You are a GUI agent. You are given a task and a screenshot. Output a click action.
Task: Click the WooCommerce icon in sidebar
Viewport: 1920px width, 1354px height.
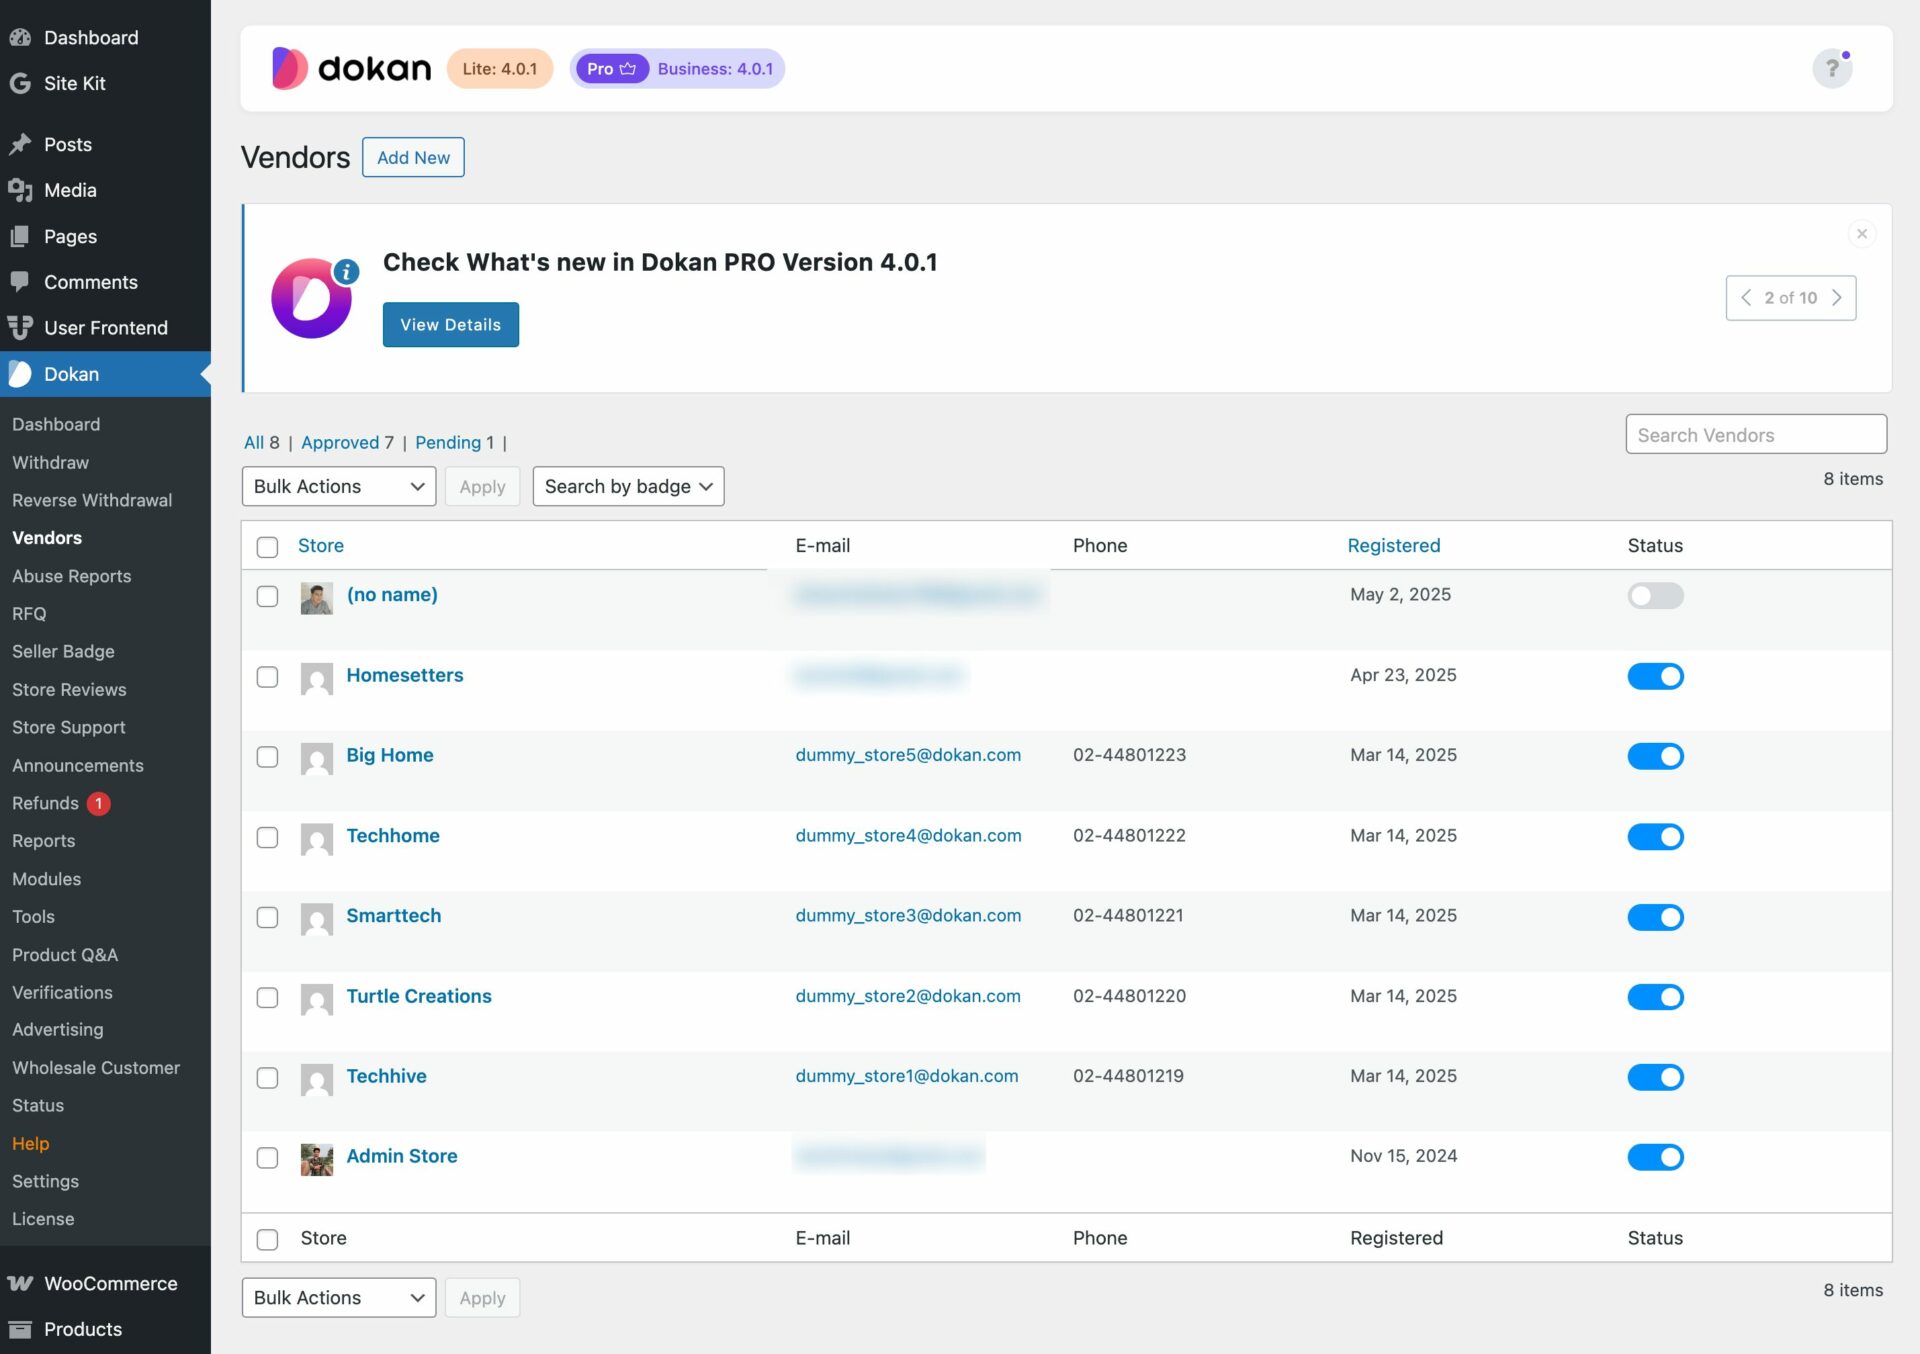tap(20, 1283)
